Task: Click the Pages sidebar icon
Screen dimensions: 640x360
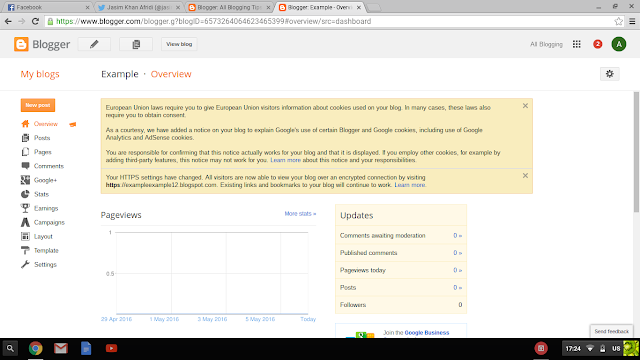Action: [25, 152]
